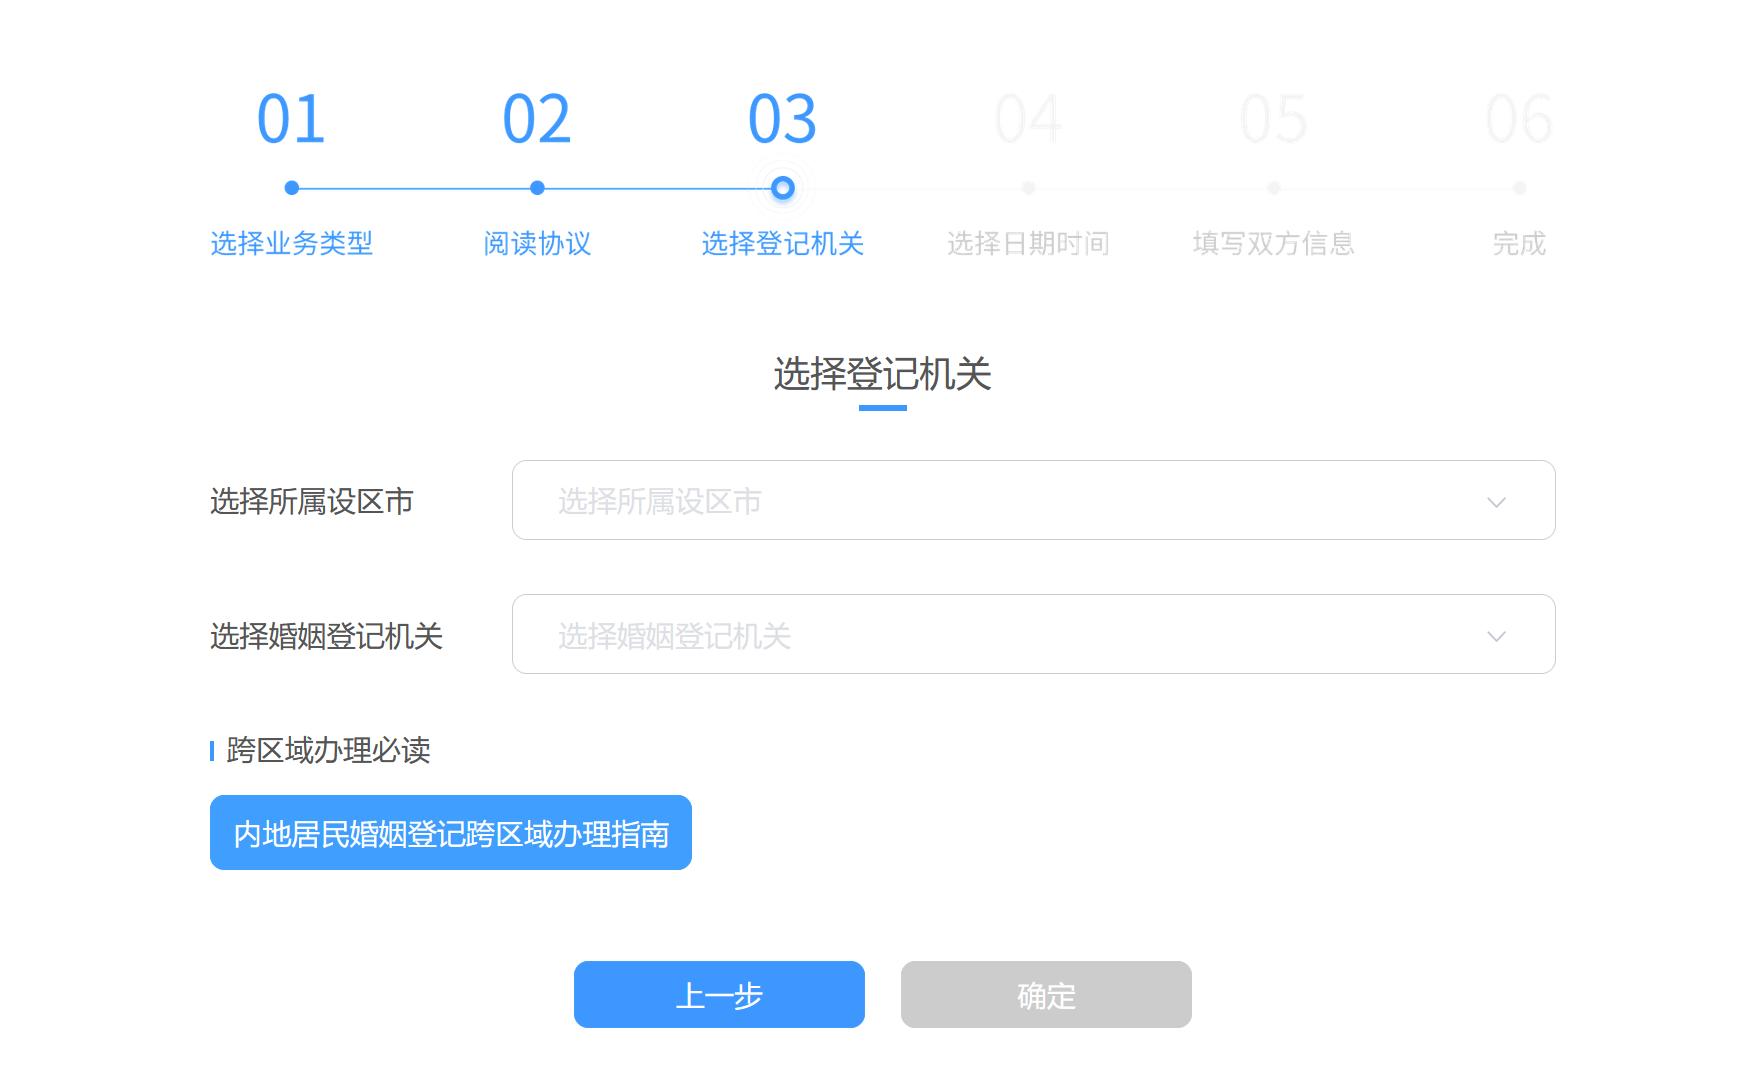Click the 填写双方信息 step label
Screen dimensions: 1762x1092
(1273, 243)
